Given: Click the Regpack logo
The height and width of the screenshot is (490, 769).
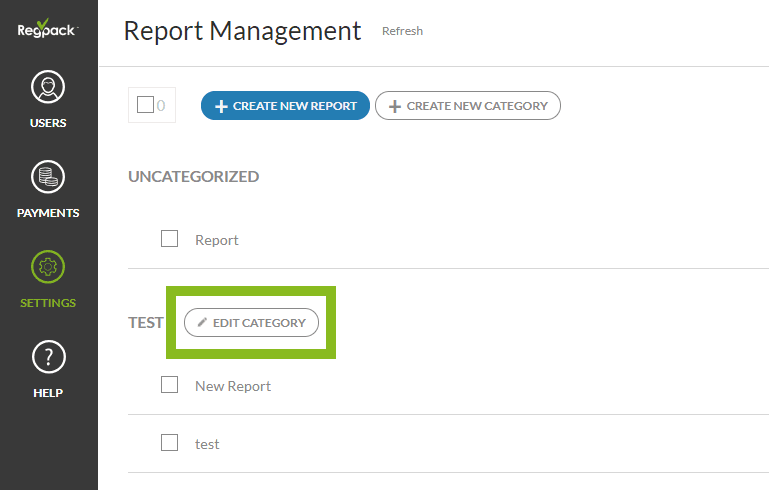Looking at the screenshot, I should tap(48, 30).
